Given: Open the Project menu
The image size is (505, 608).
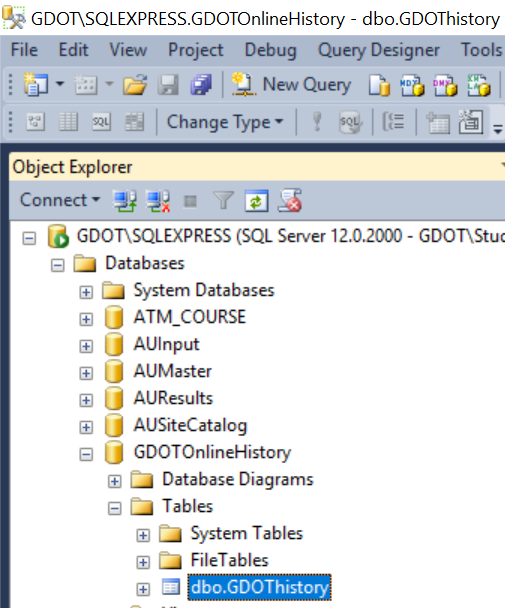Looking at the screenshot, I should 195,50.
